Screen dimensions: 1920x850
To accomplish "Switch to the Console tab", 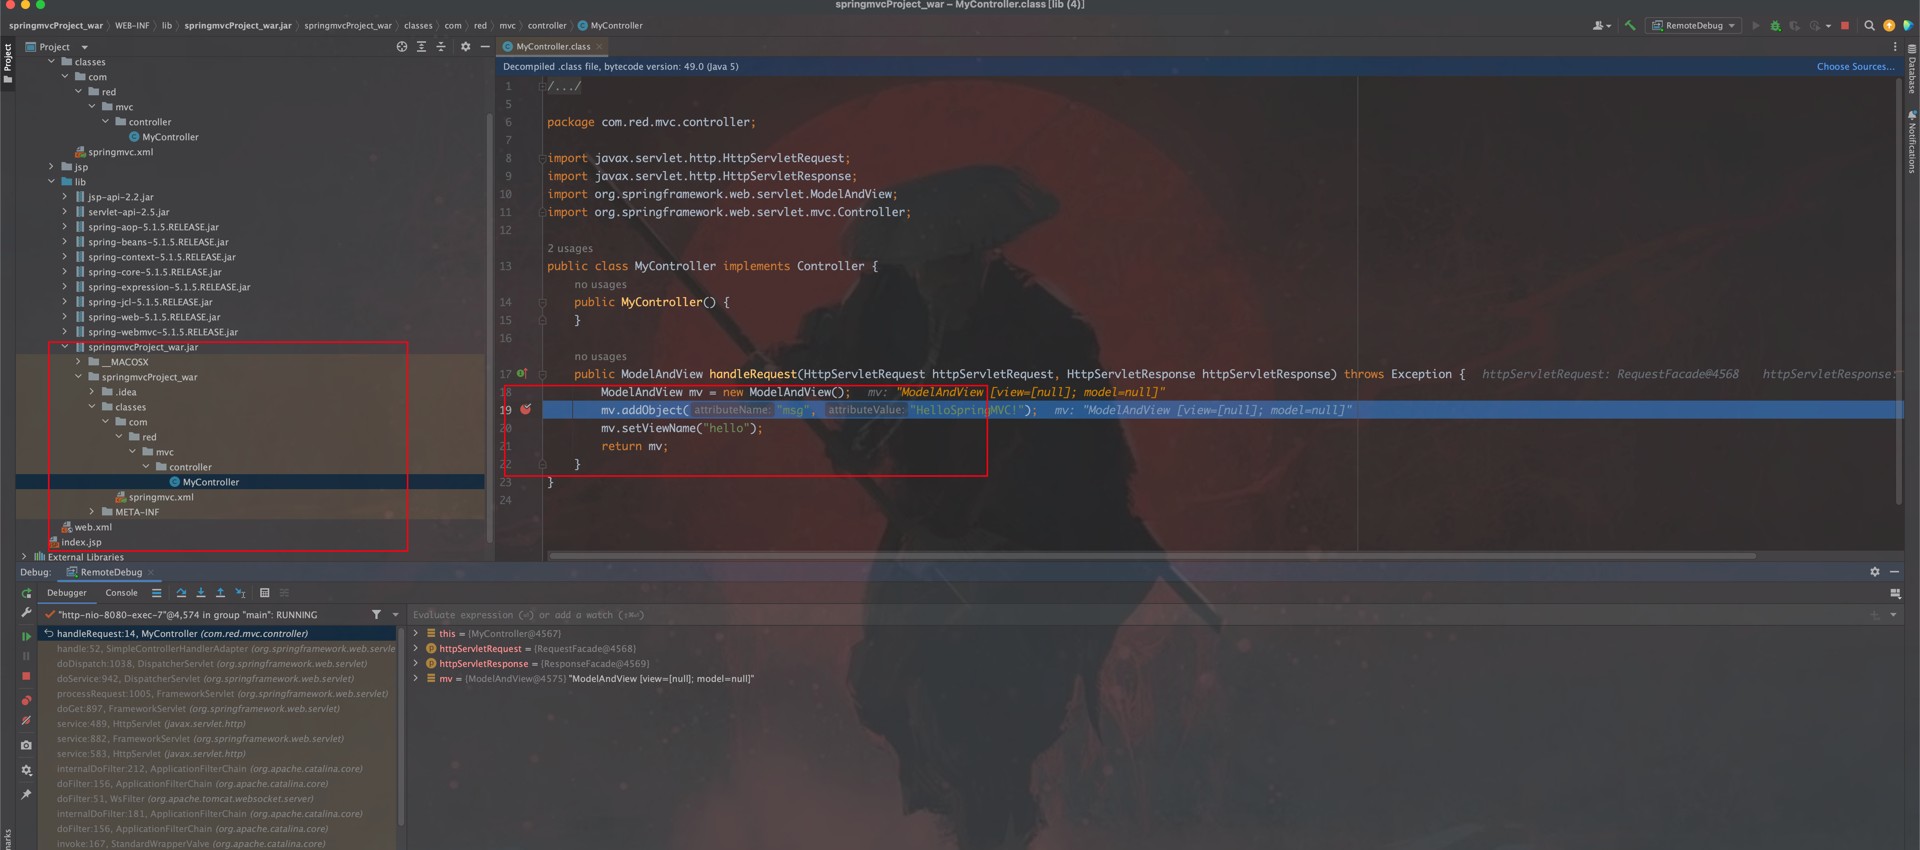I will tap(121, 593).
